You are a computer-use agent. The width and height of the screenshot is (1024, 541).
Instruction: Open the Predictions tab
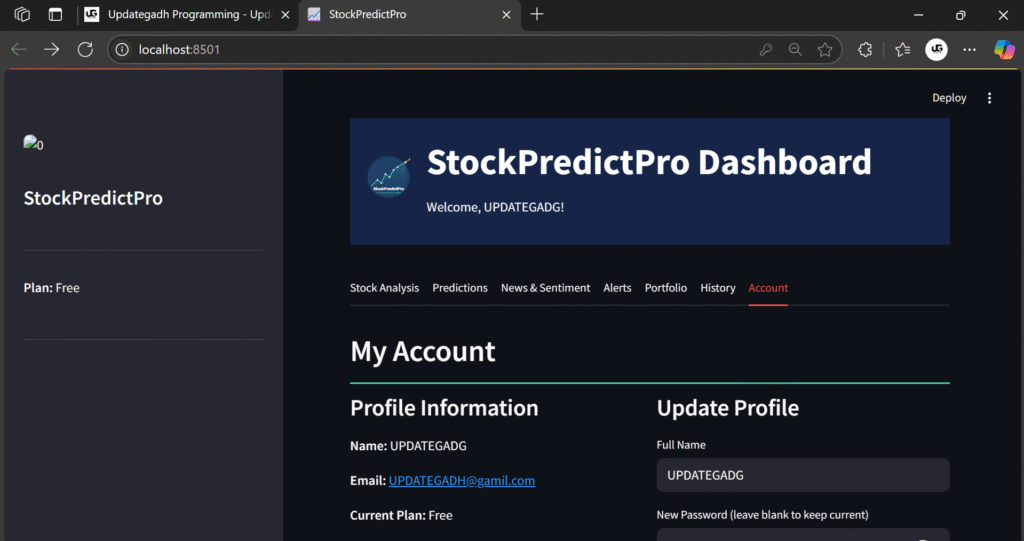click(460, 288)
